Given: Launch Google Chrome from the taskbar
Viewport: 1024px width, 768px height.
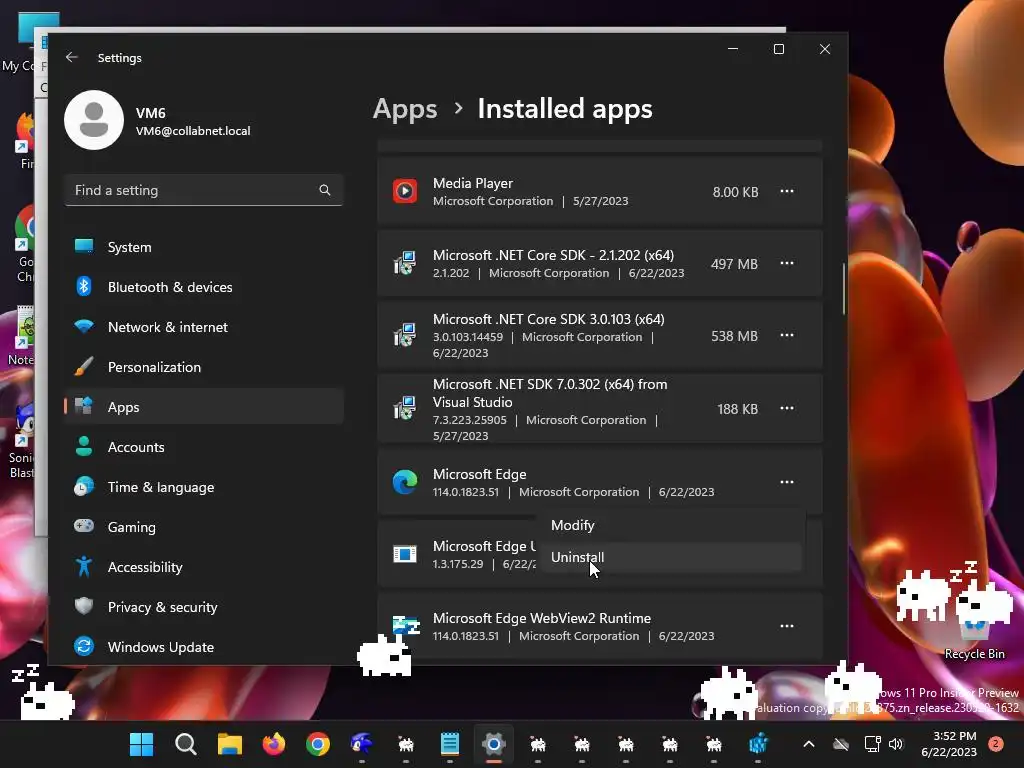Looking at the screenshot, I should click(318, 744).
